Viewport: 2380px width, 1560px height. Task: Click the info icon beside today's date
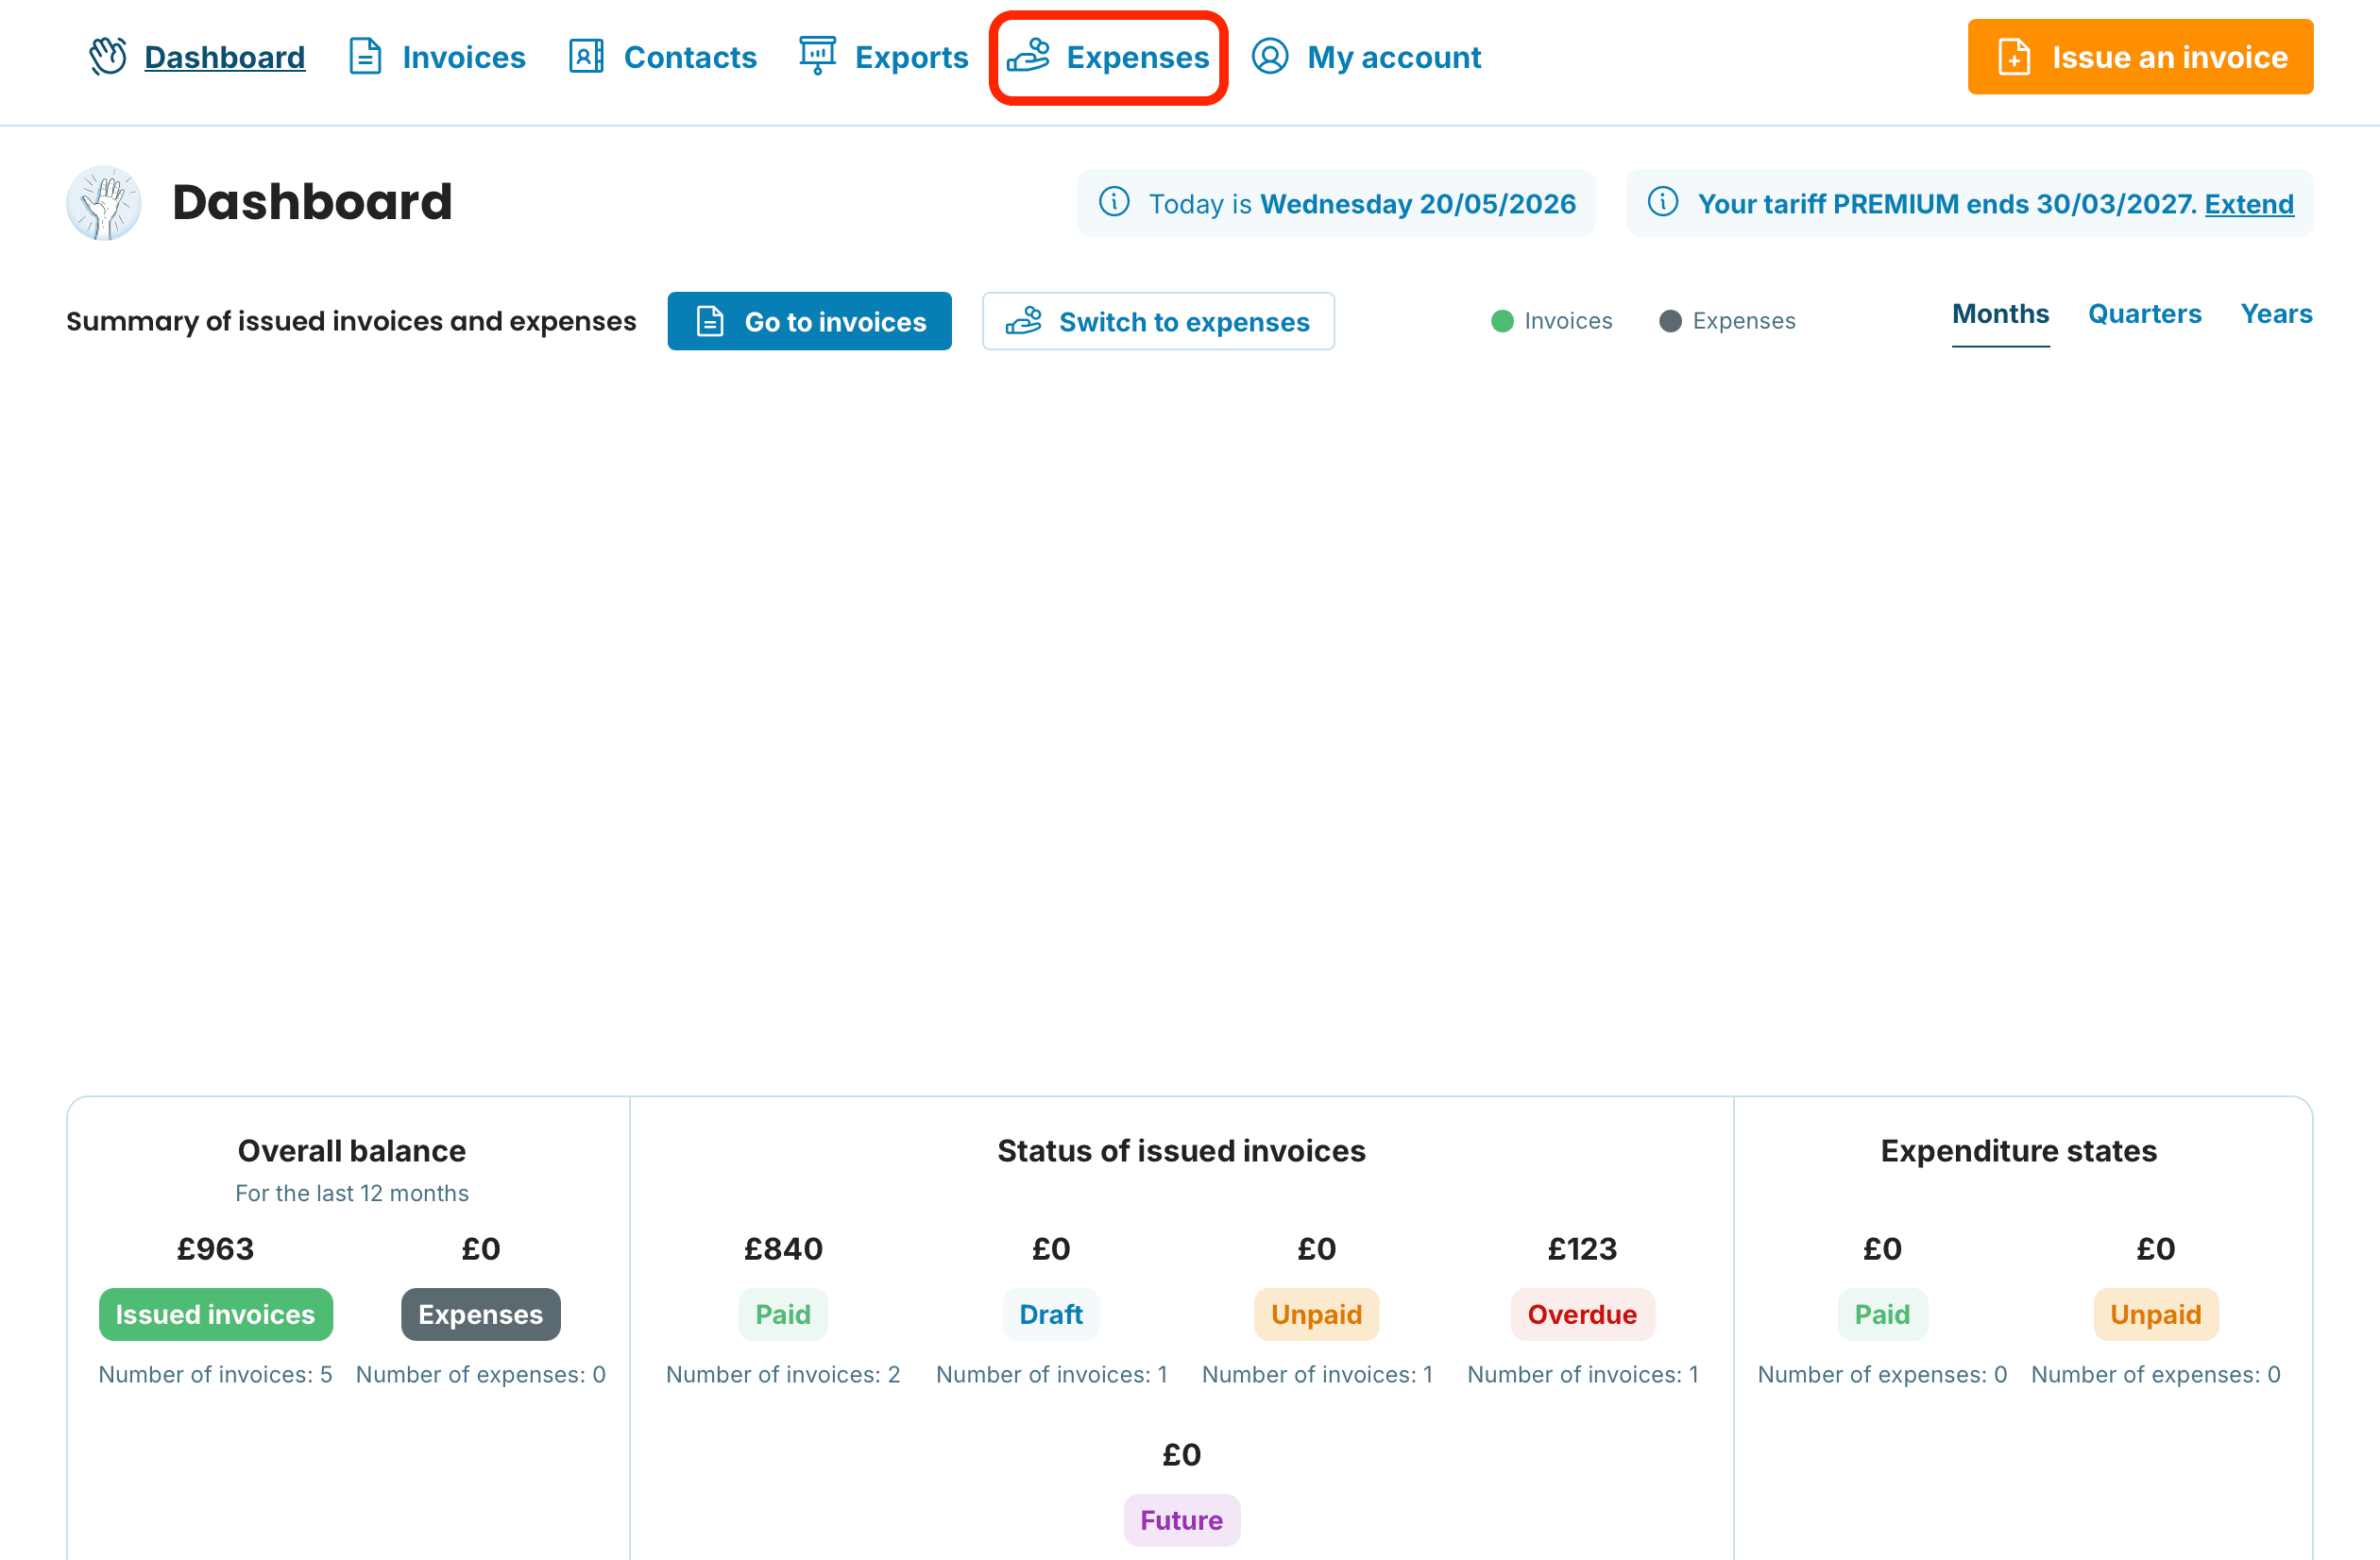1114,203
